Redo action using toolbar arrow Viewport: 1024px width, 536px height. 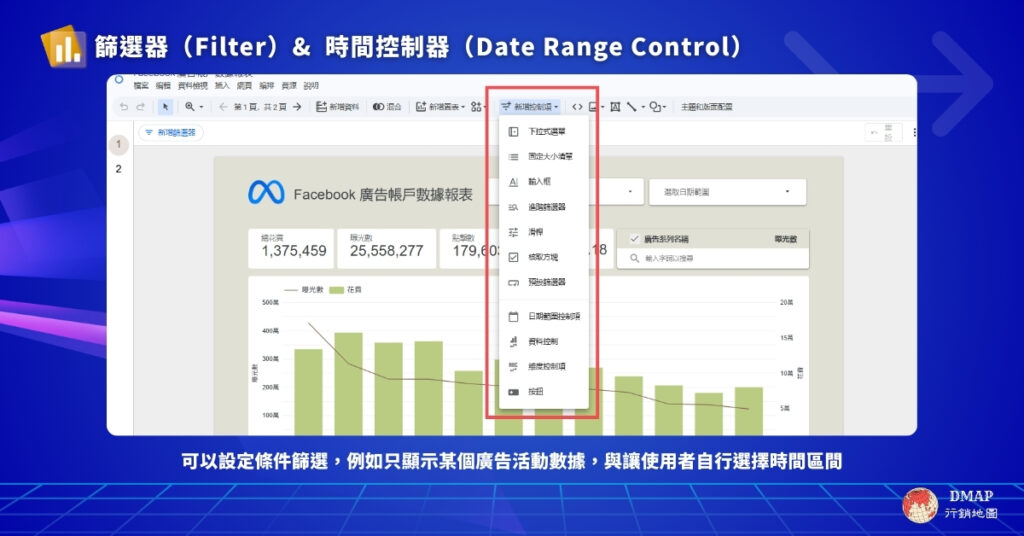[x=140, y=106]
